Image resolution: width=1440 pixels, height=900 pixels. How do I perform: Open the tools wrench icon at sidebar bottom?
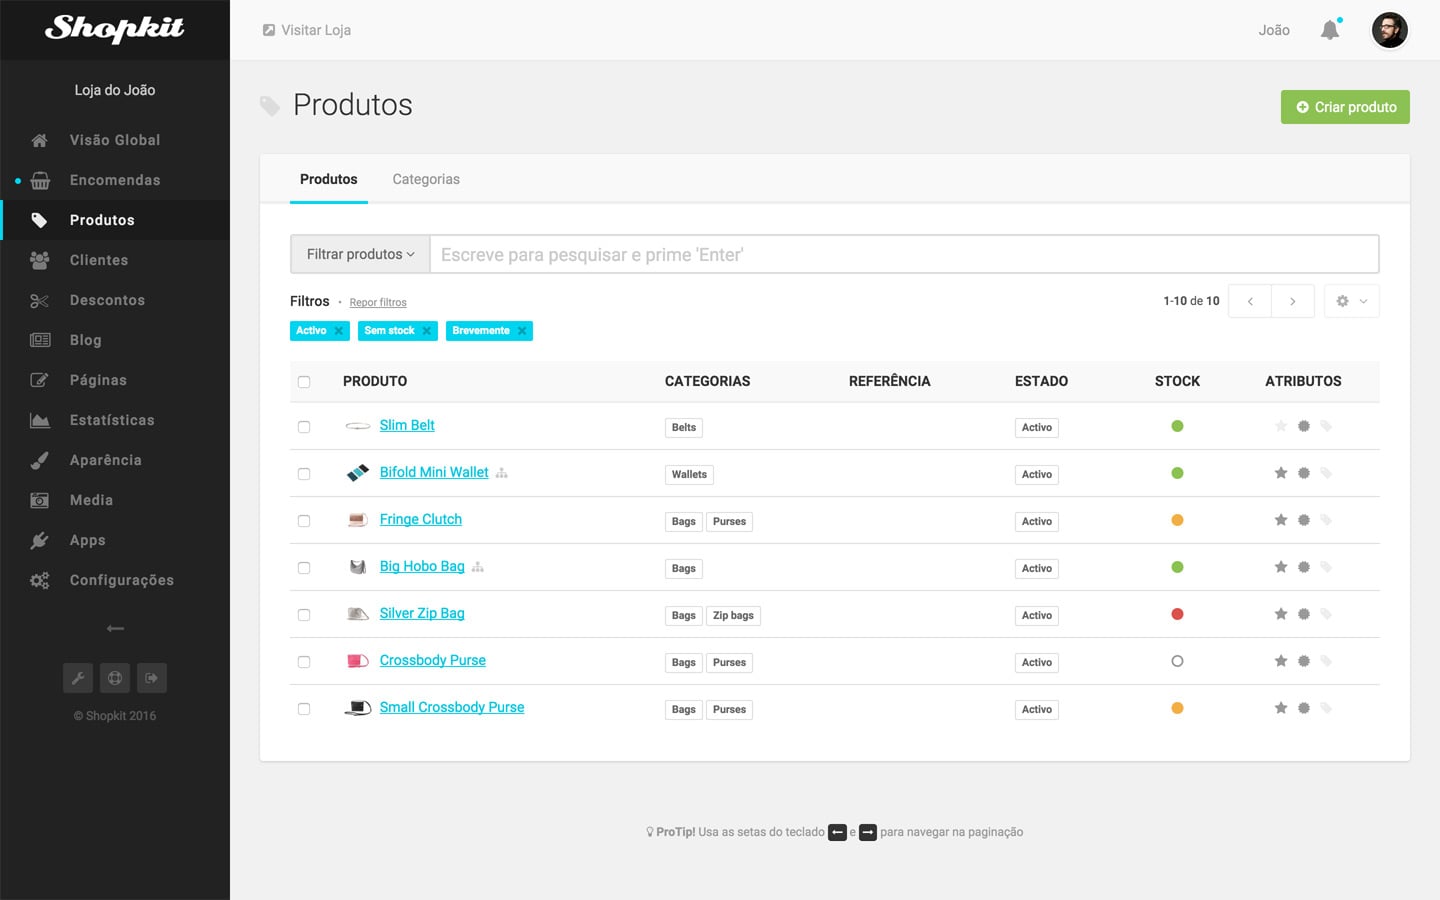tap(78, 678)
